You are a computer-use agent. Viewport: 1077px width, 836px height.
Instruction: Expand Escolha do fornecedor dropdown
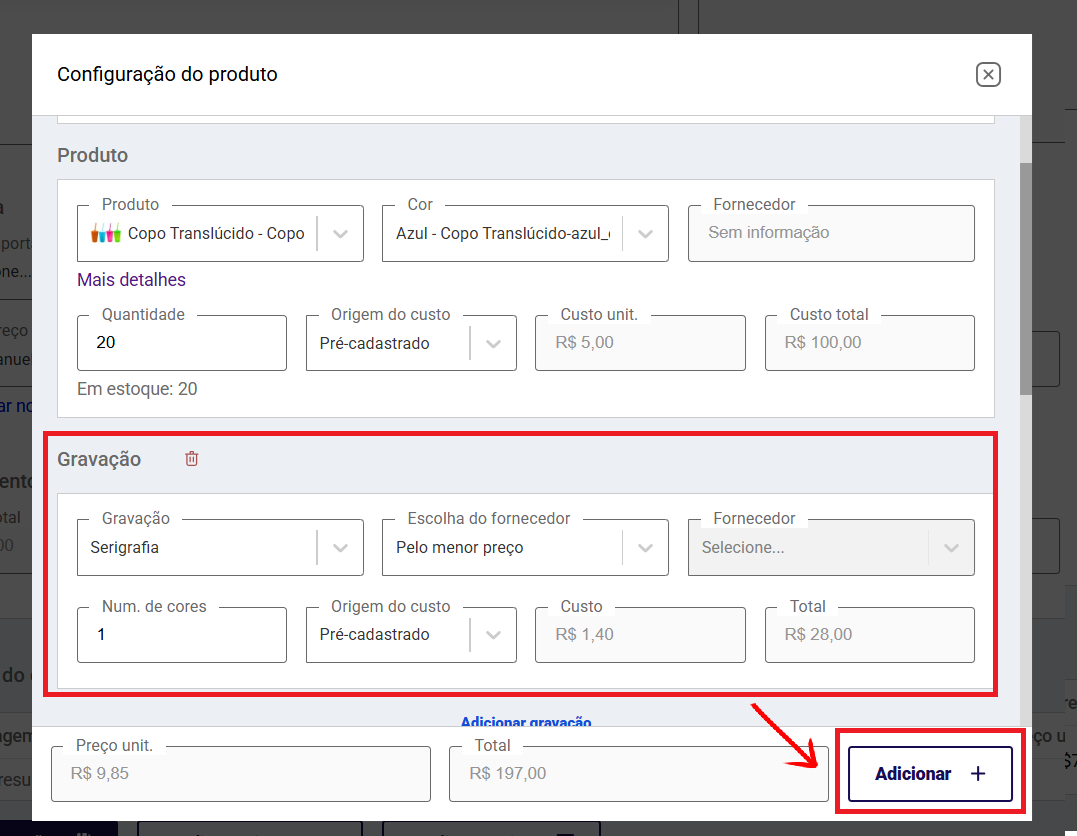click(x=525, y=547)
